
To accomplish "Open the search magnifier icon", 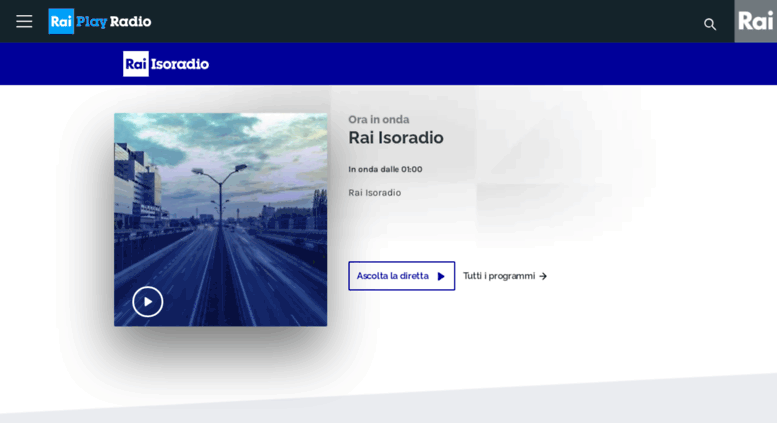I will tap(710, 24).
